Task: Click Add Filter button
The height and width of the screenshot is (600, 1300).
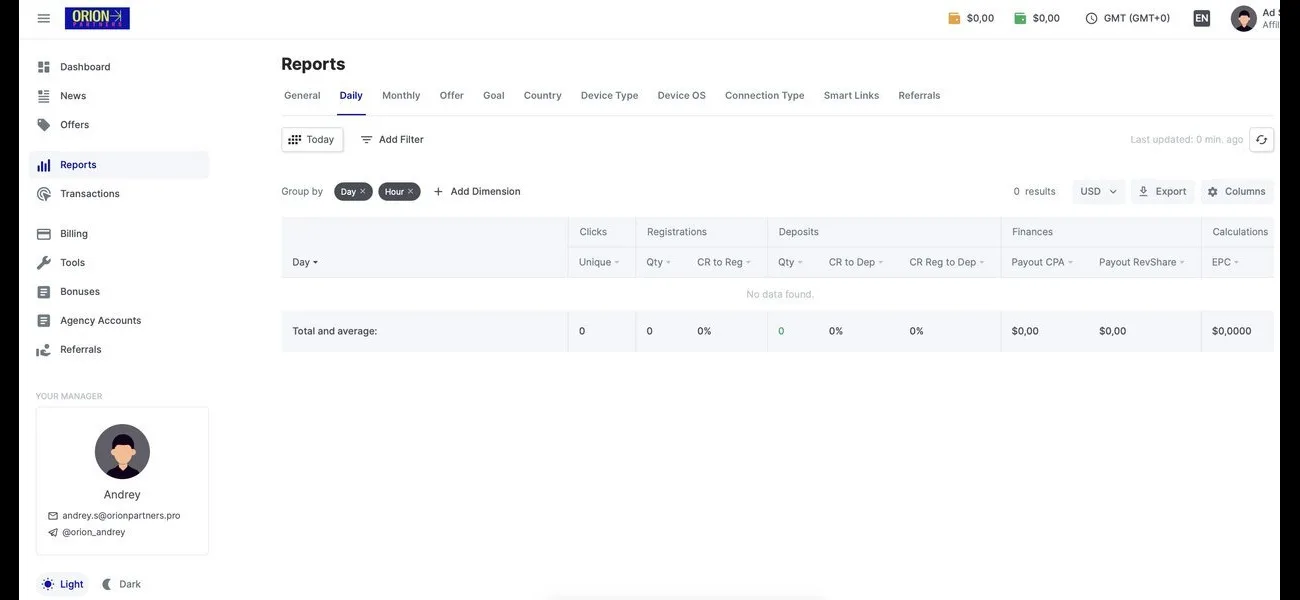Action: tap(392, 140)
